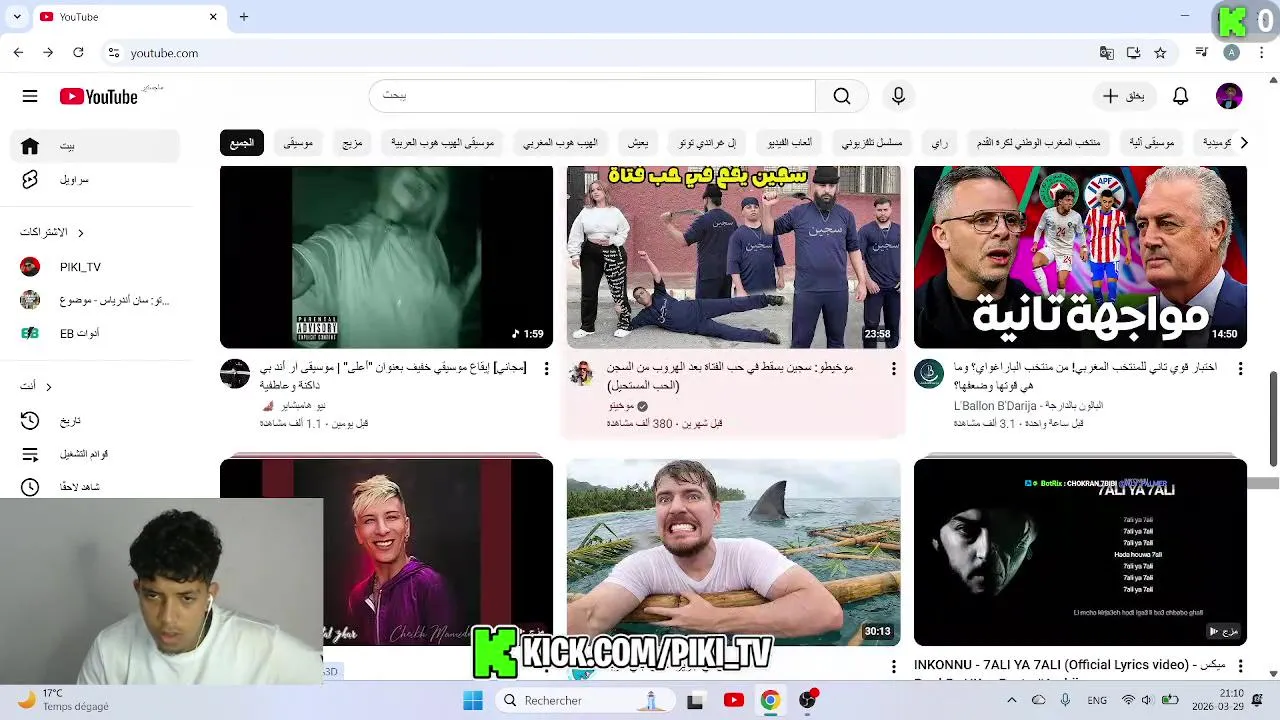Close the YouTube tab
Image resolution: width=1280 pixels, height=720 pixels.
click(213, 17)
